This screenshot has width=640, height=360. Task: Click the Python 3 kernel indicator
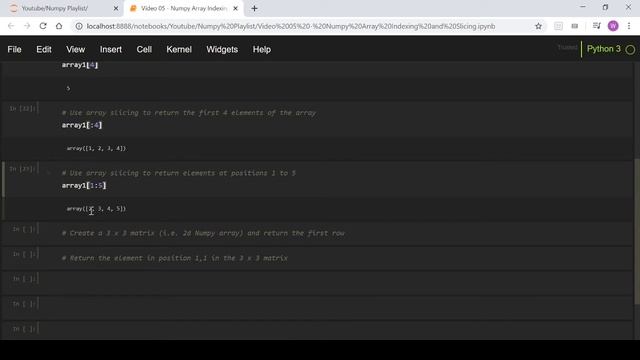pyautogui.click(x=603, y=49)
